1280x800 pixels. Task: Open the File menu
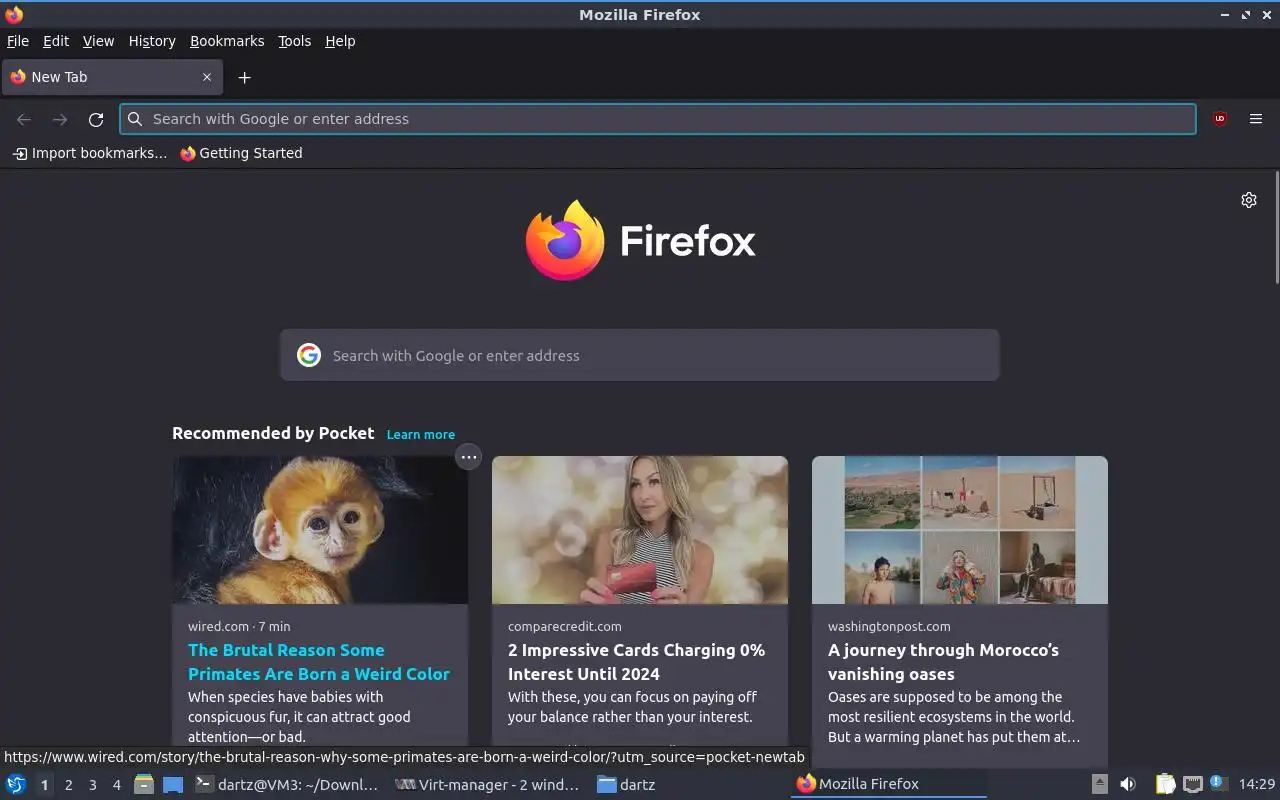pos(18,41)
